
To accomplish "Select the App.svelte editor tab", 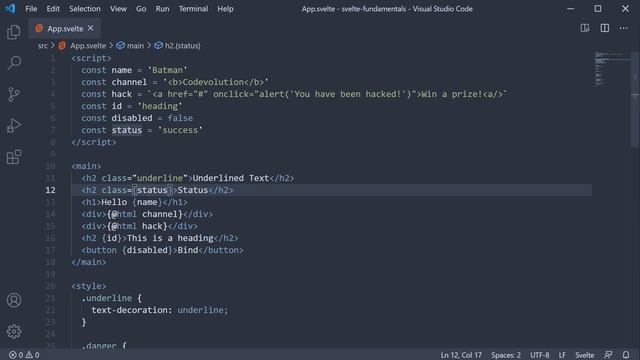I will [64, 29].
